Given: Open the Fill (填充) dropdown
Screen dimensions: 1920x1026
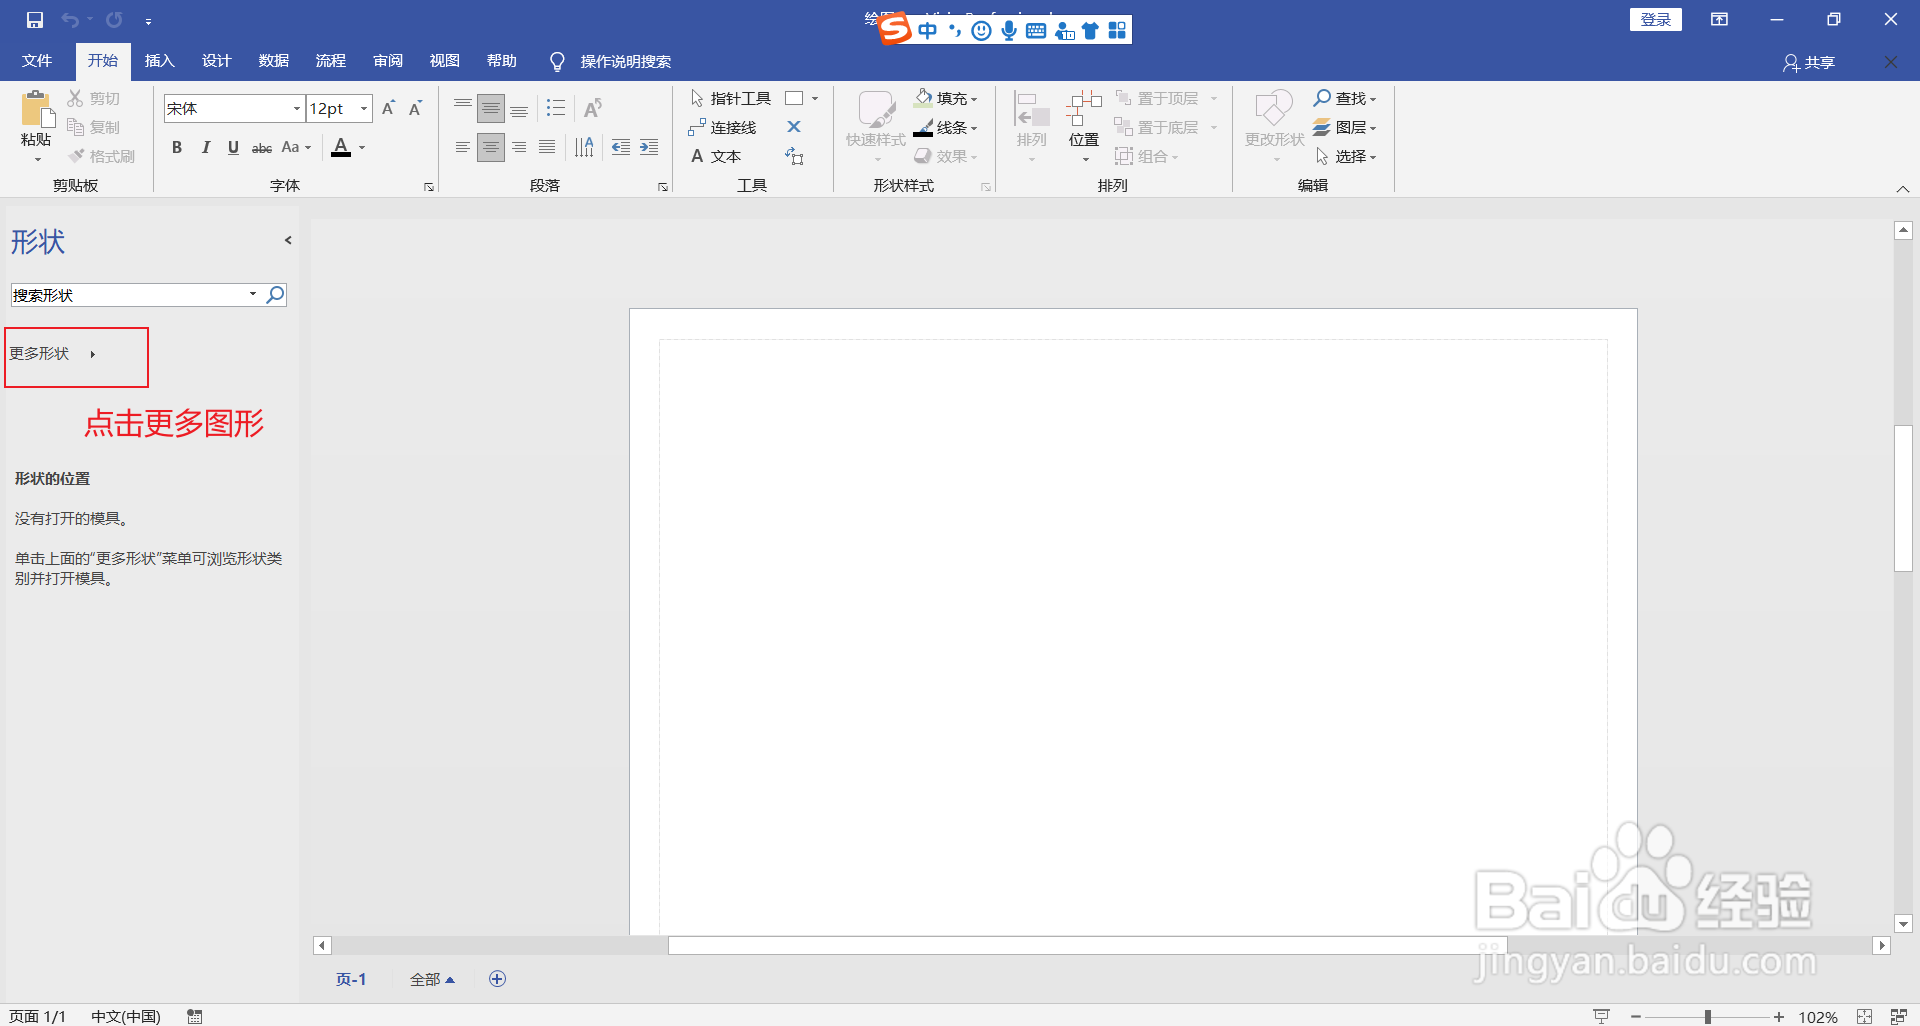Looking at the screenshot, I should 946,98.
